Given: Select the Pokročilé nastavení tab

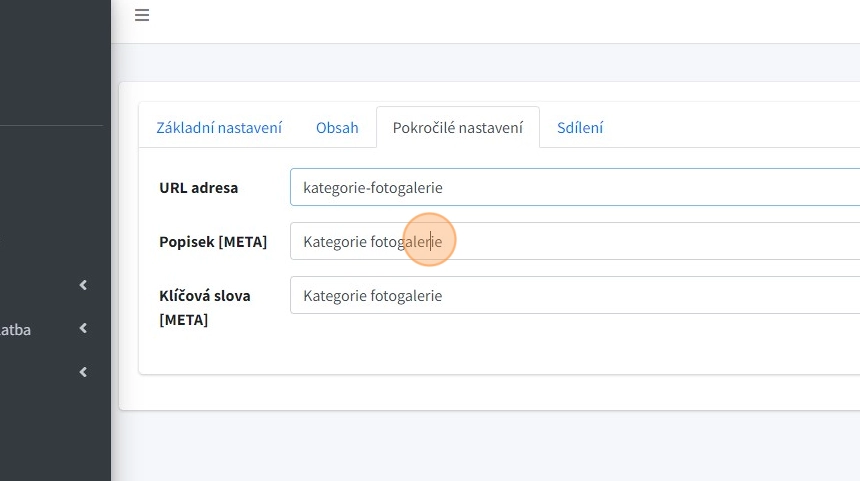Looking at the screenshot, I should (x=457, y=128).
